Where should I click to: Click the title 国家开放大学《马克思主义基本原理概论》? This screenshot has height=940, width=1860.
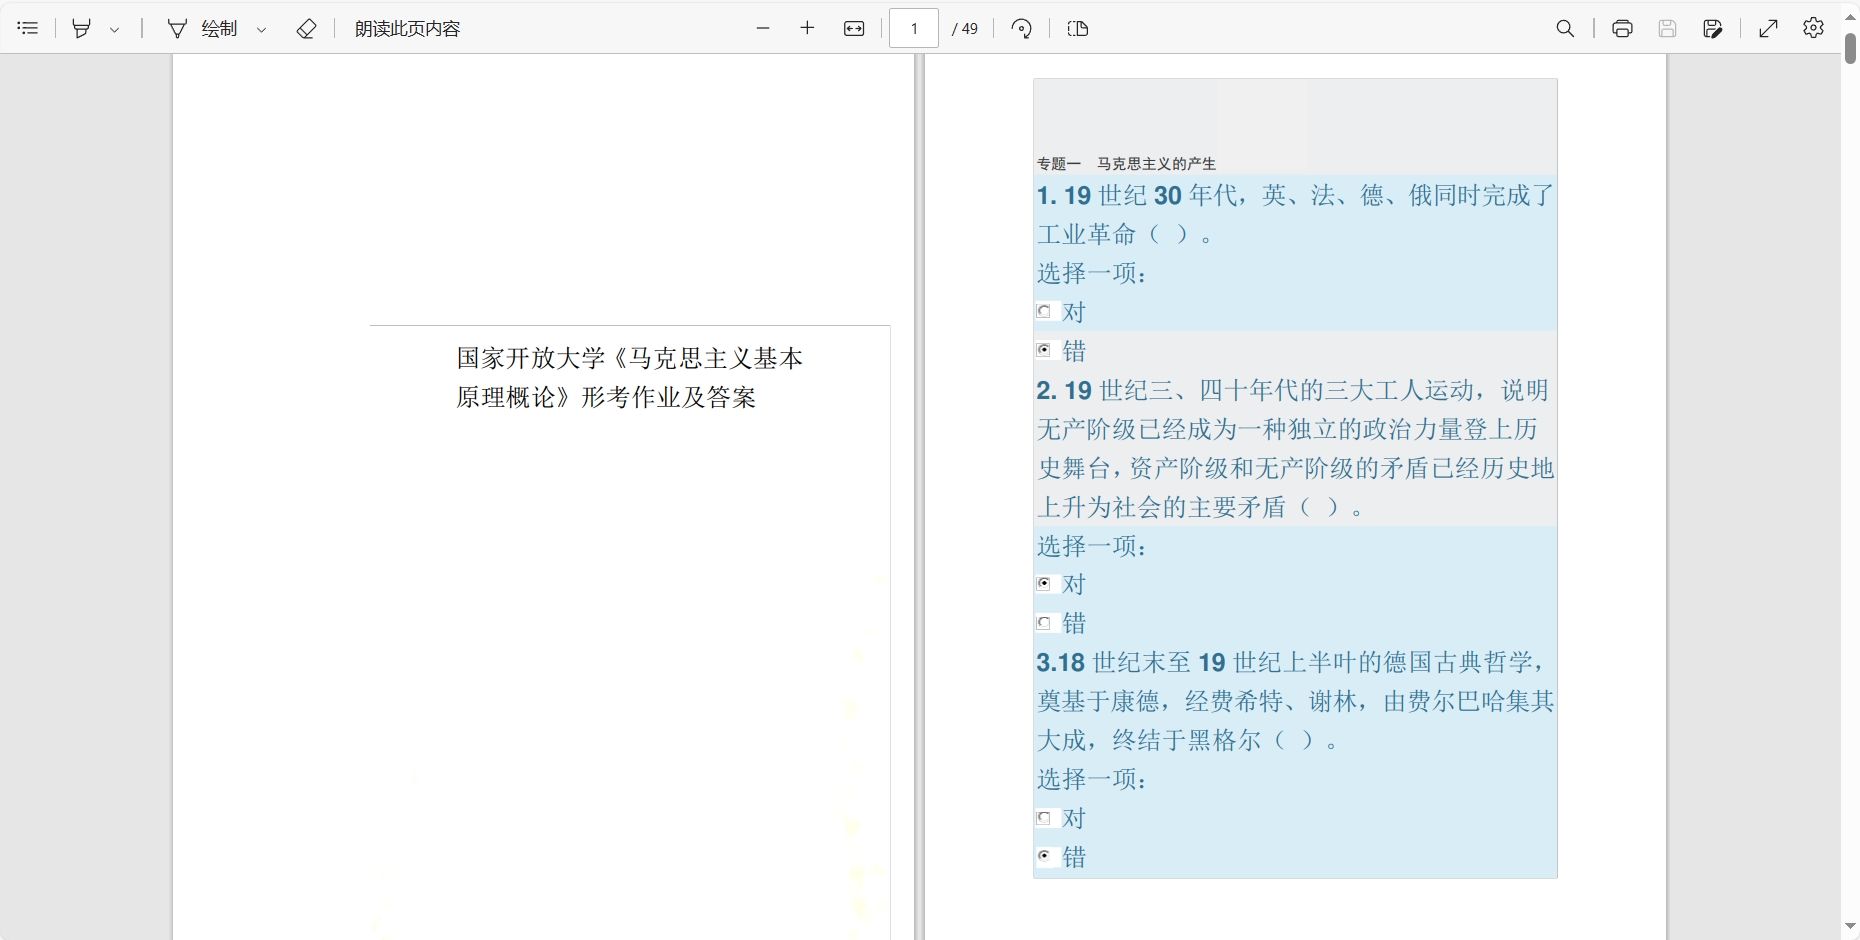point(630,378)
